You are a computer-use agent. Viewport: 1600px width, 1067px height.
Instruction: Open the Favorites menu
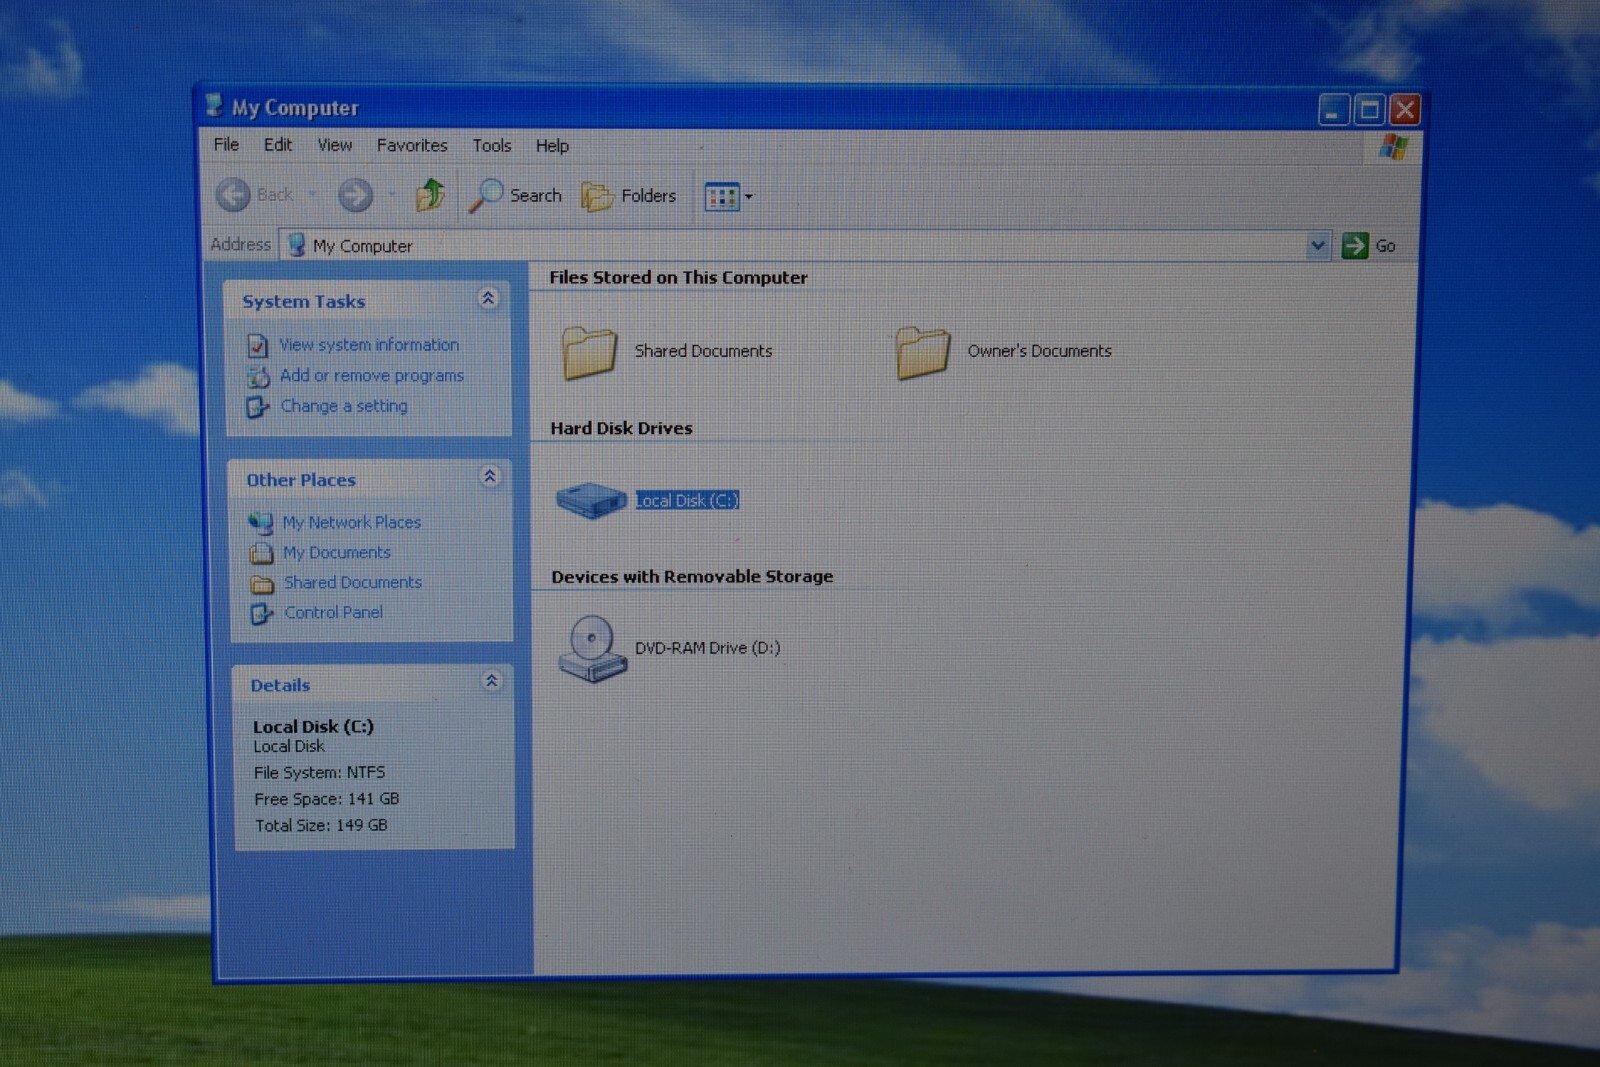click(x=412, y=145)
